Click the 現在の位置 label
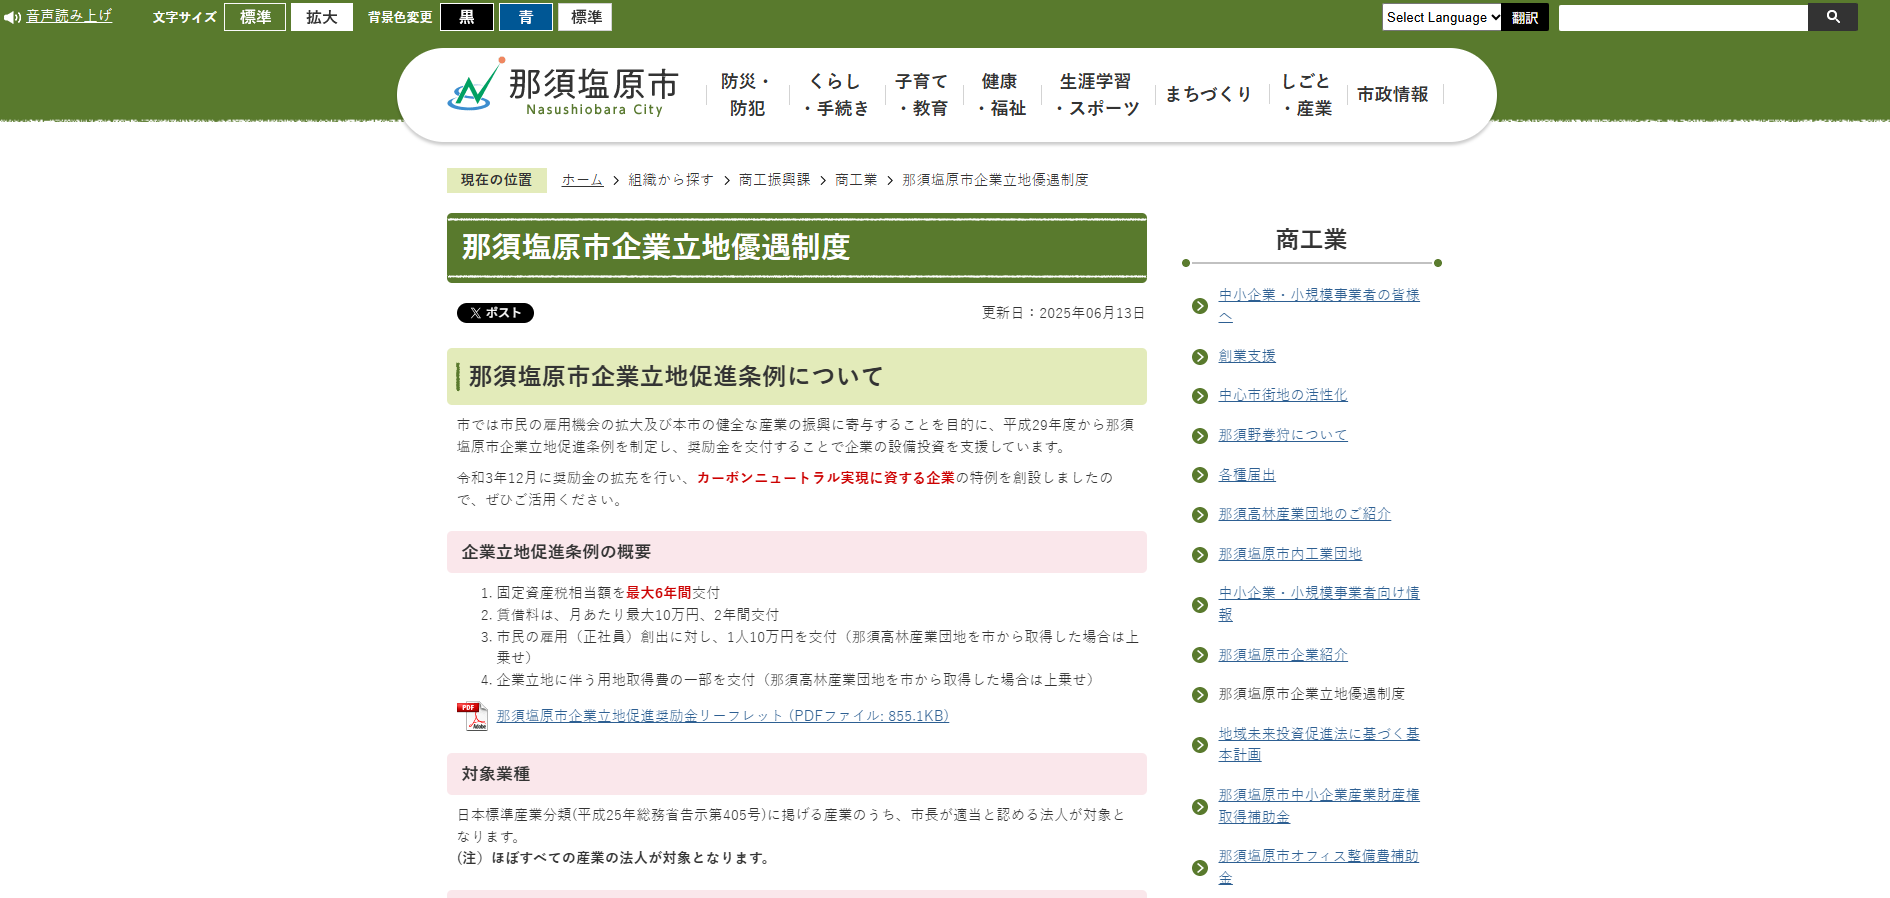Image resolution: width=1890 pixels, height=898 pixels. tap(496, 180)
